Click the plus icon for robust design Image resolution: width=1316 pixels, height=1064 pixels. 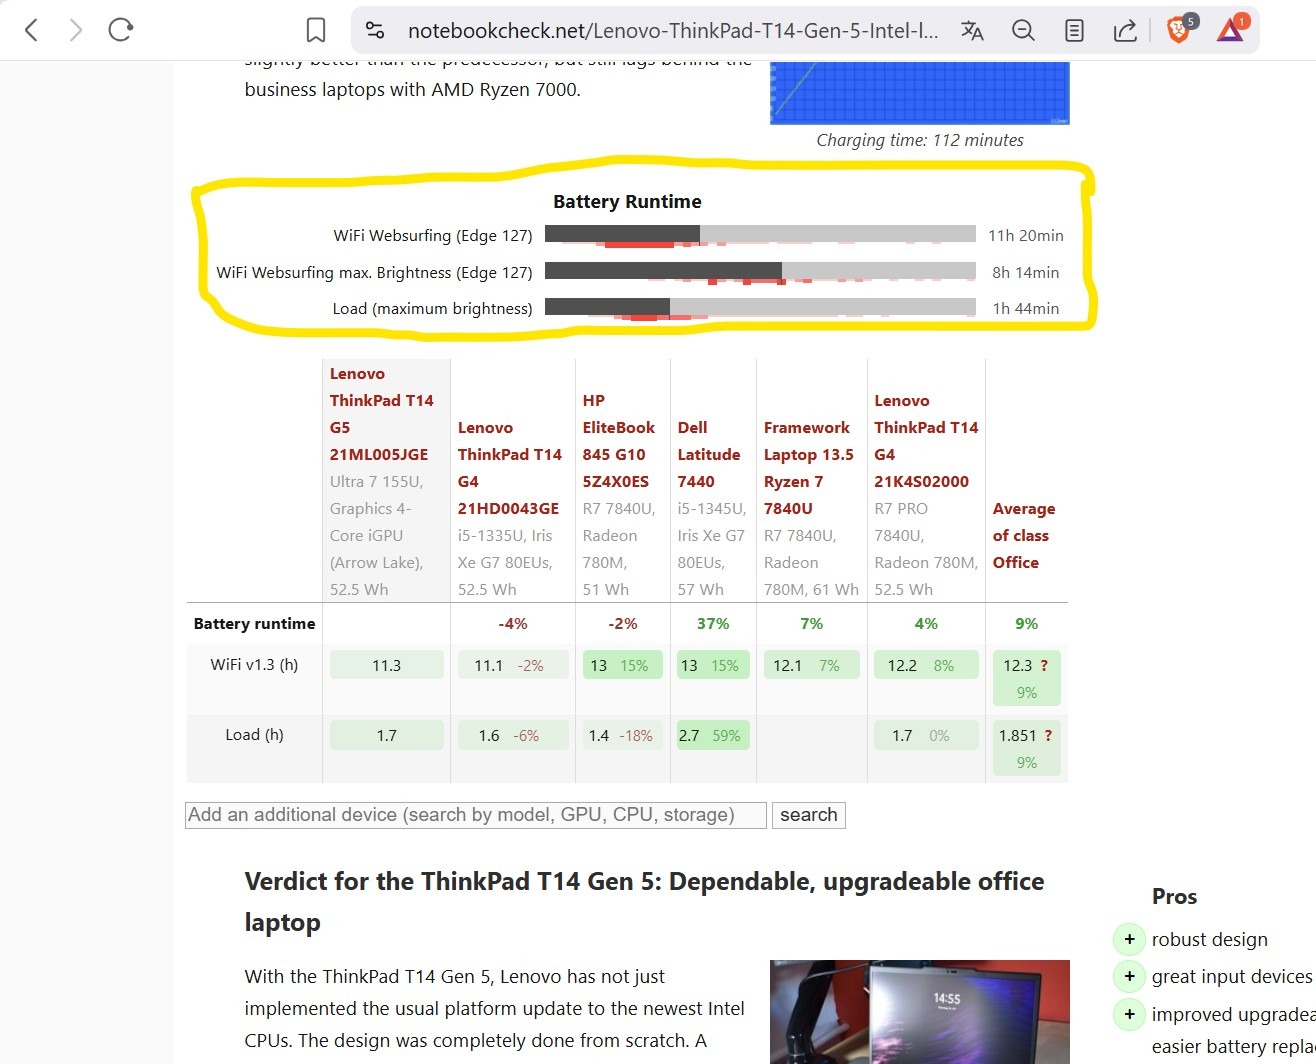point(1129,939)
